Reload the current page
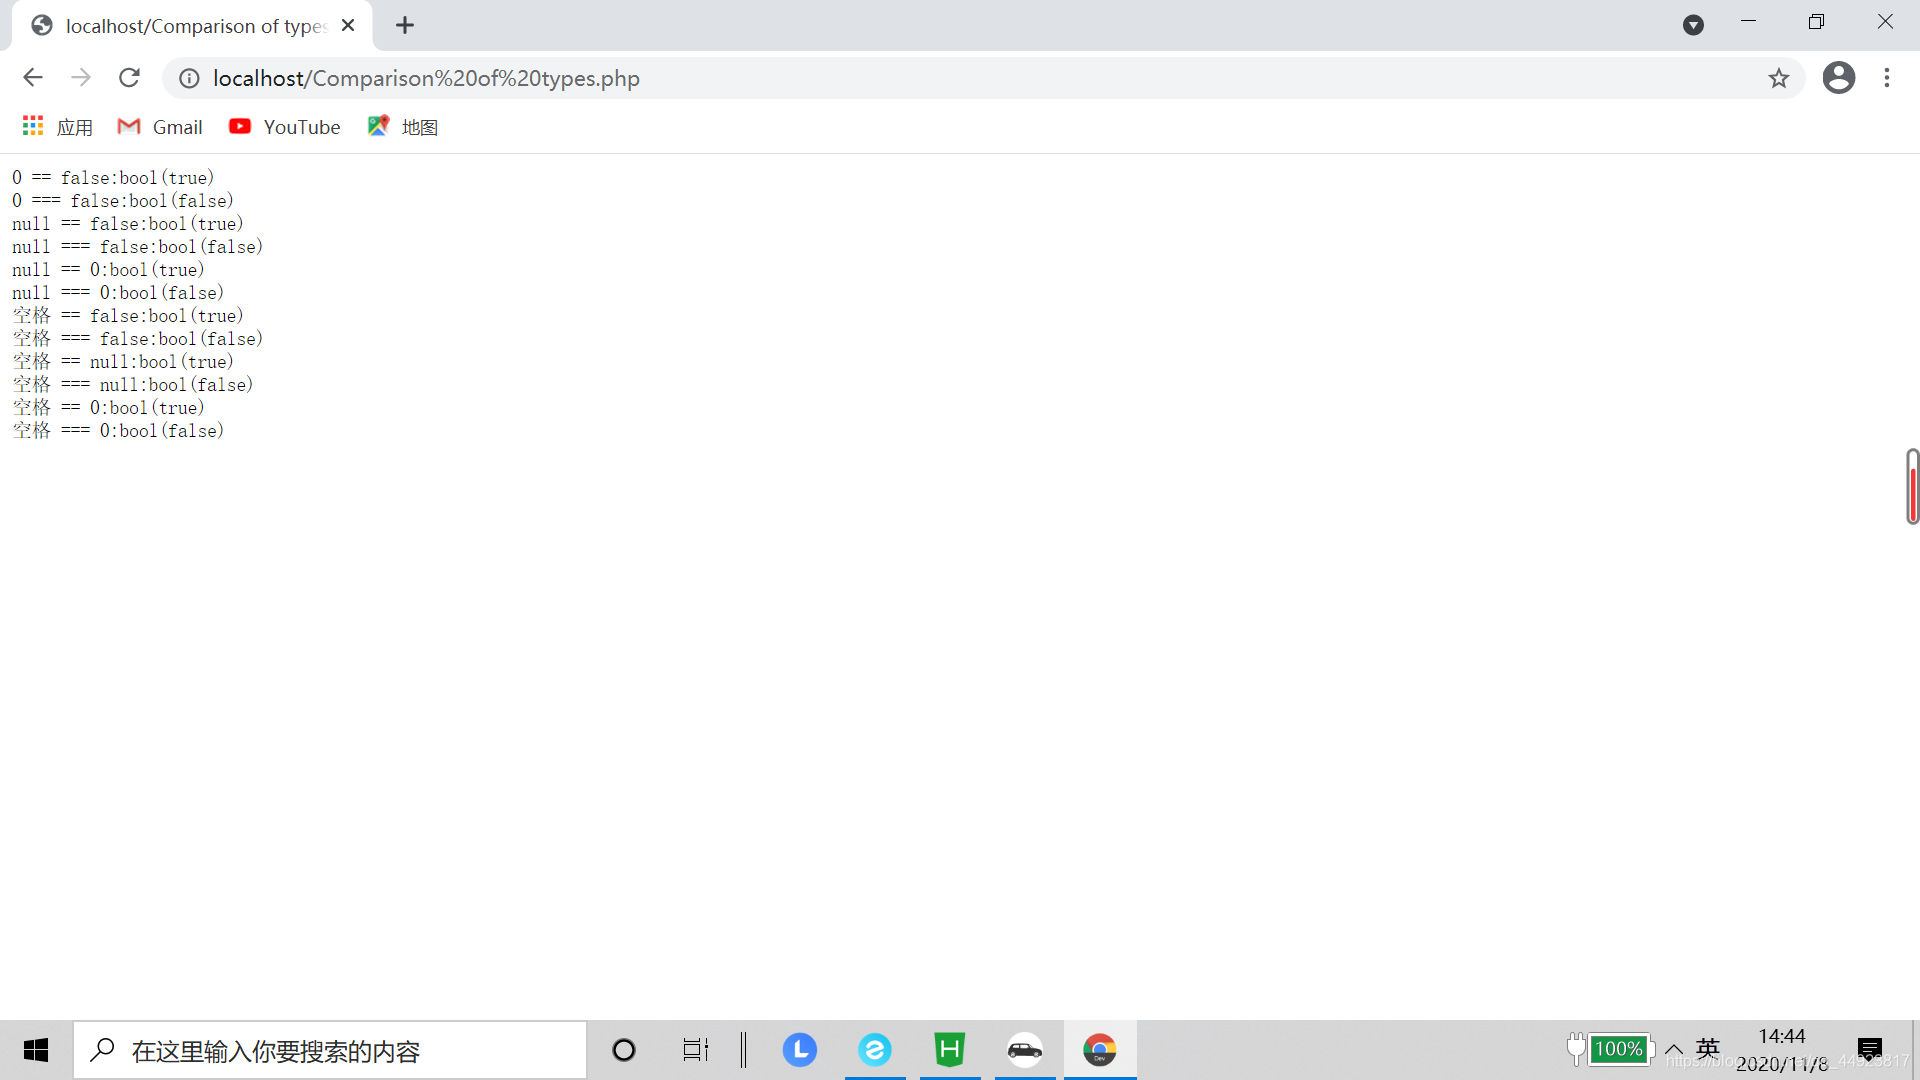1920x1080 pixels. (x=129, y=78)
